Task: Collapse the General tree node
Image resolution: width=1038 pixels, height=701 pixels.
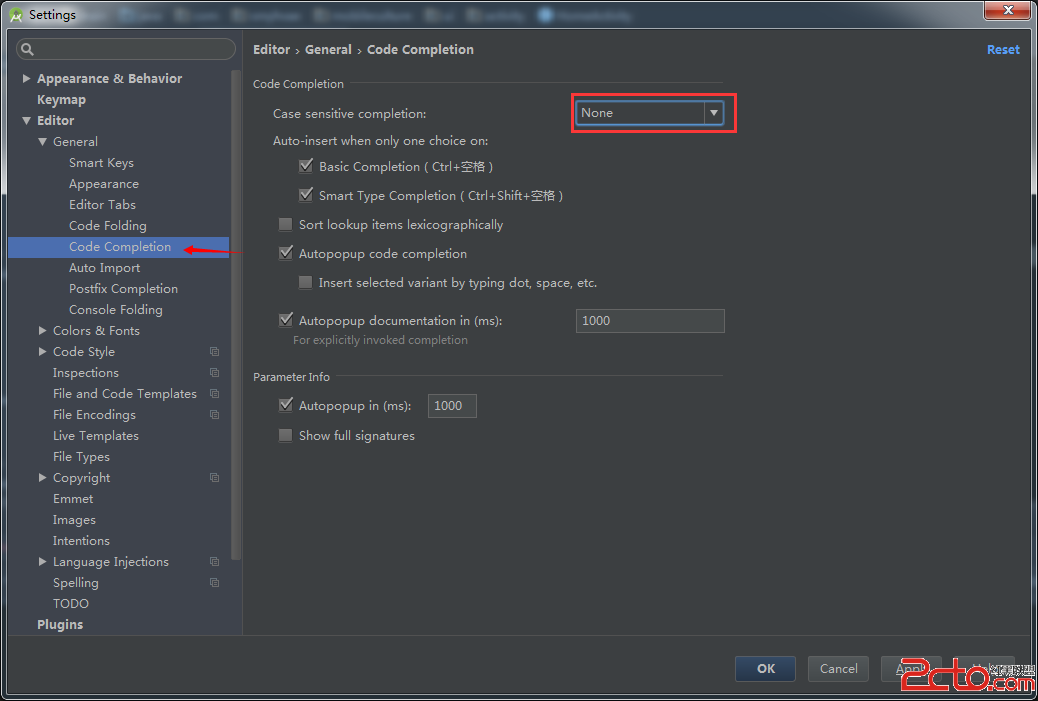Action: 42,142
